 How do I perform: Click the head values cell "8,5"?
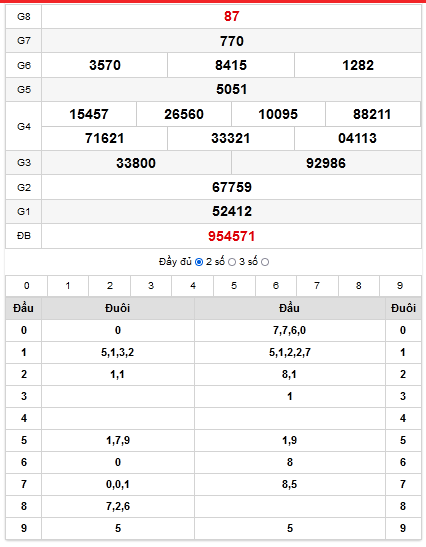coord(290,484)
